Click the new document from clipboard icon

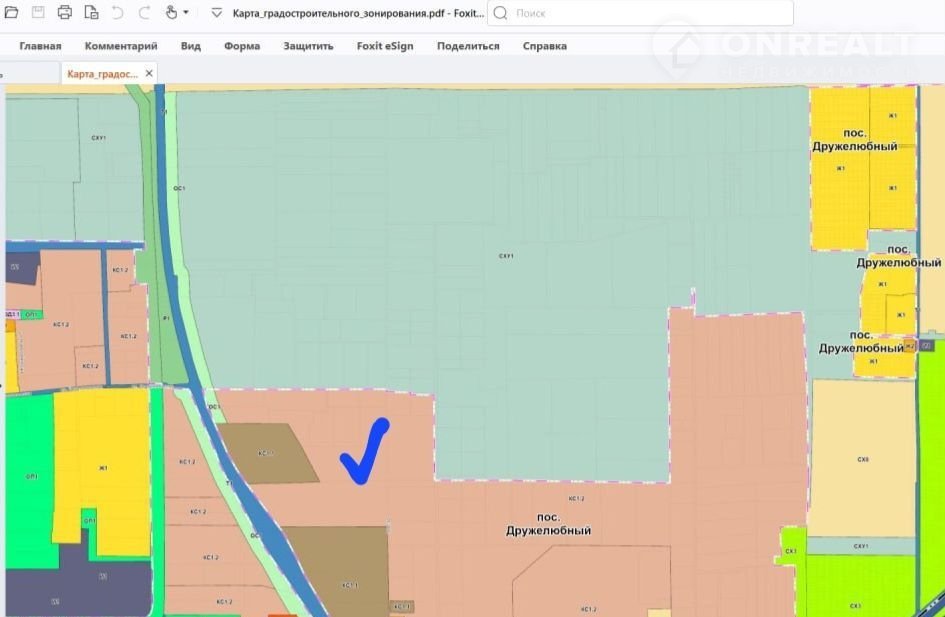pyautogui.click(x=91, y=13)
